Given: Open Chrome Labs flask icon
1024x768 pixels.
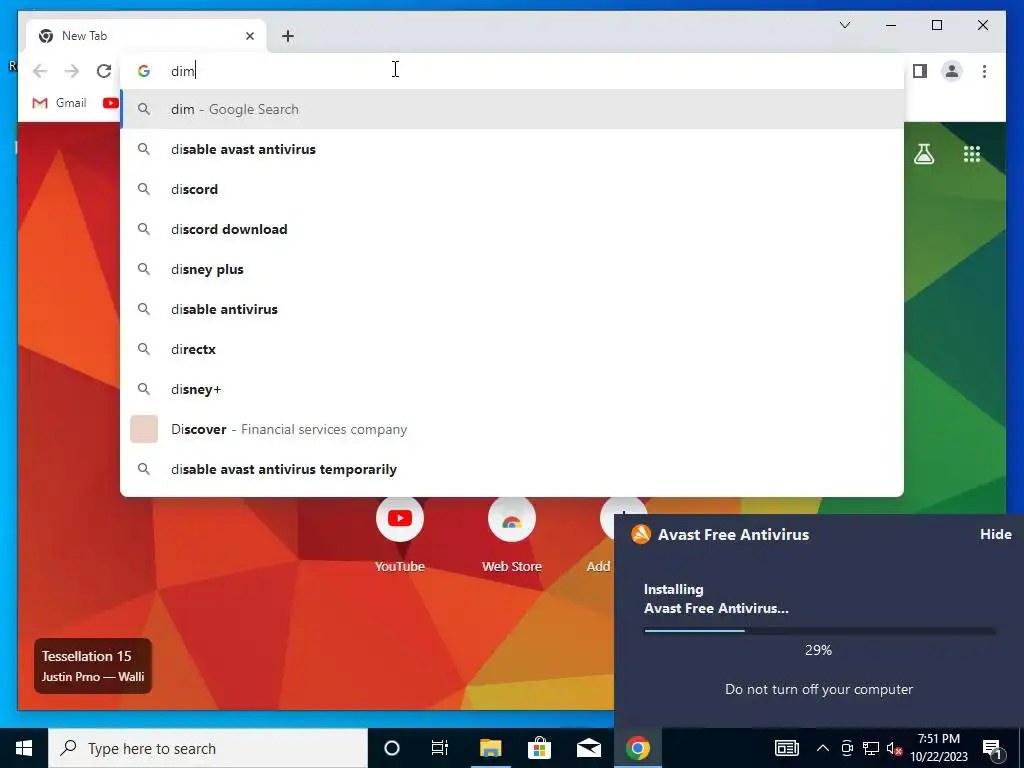Looking at the screenshot, I should tap(923, 154).
